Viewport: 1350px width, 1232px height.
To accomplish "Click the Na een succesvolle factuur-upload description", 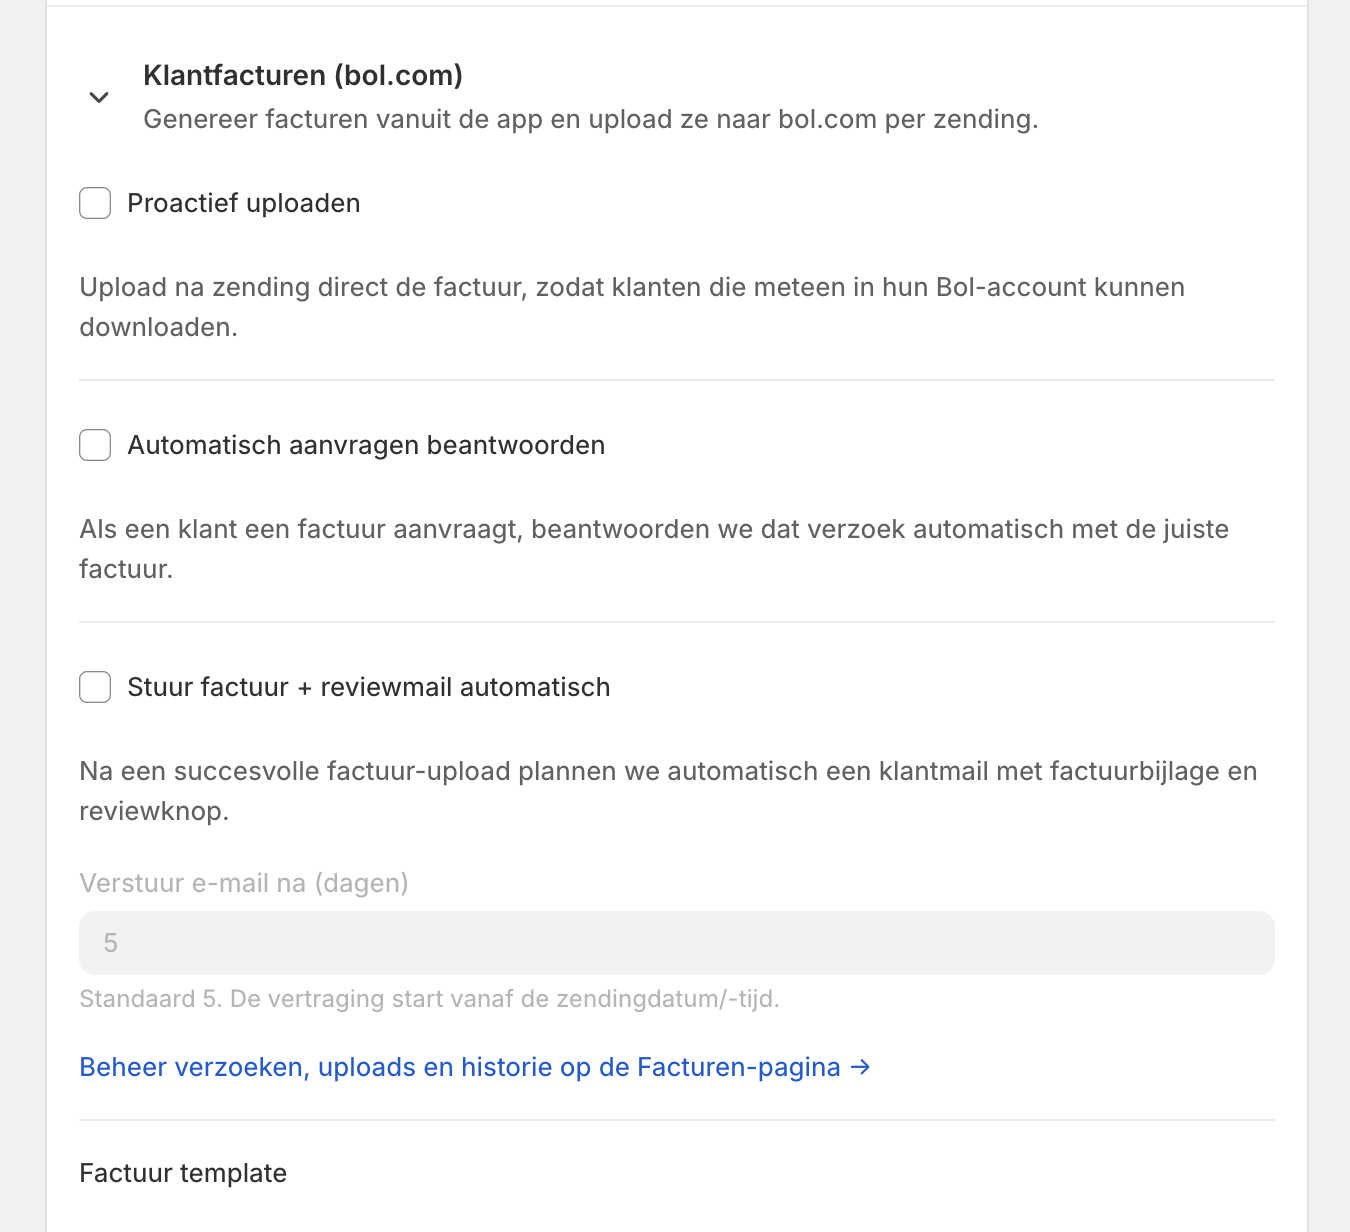I will point(667,772).
